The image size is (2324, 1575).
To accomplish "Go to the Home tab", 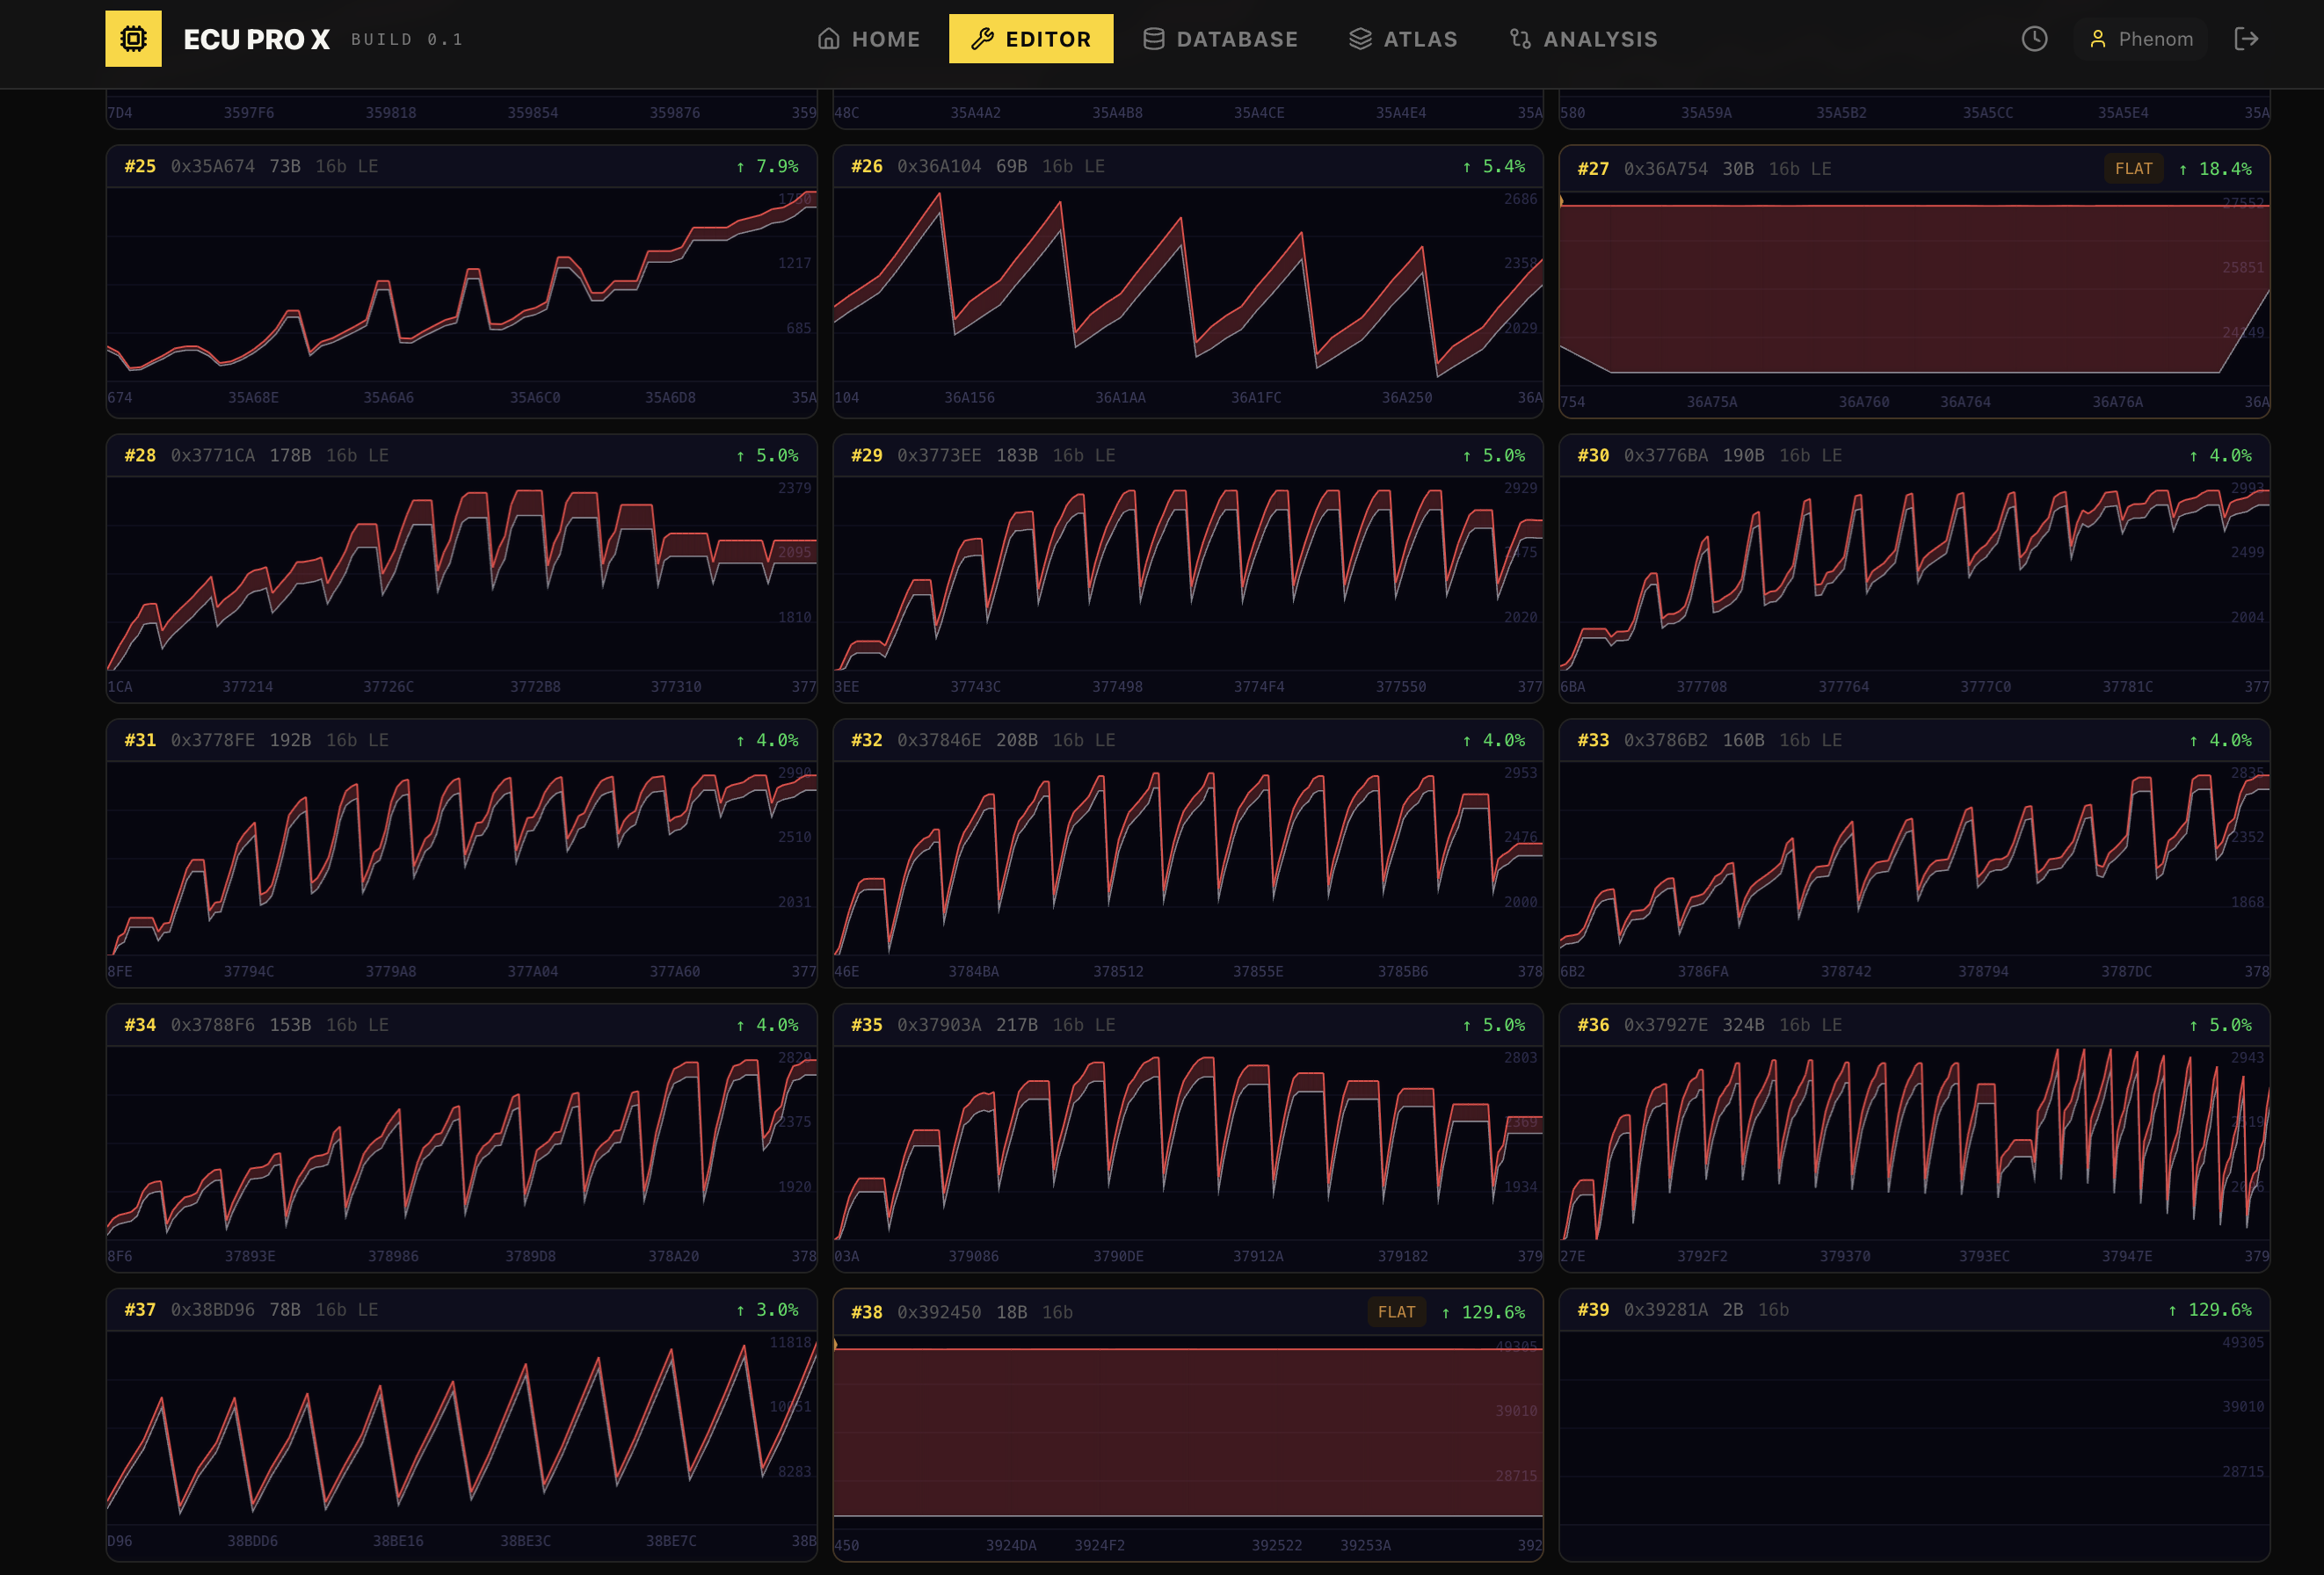I will 869,39.
